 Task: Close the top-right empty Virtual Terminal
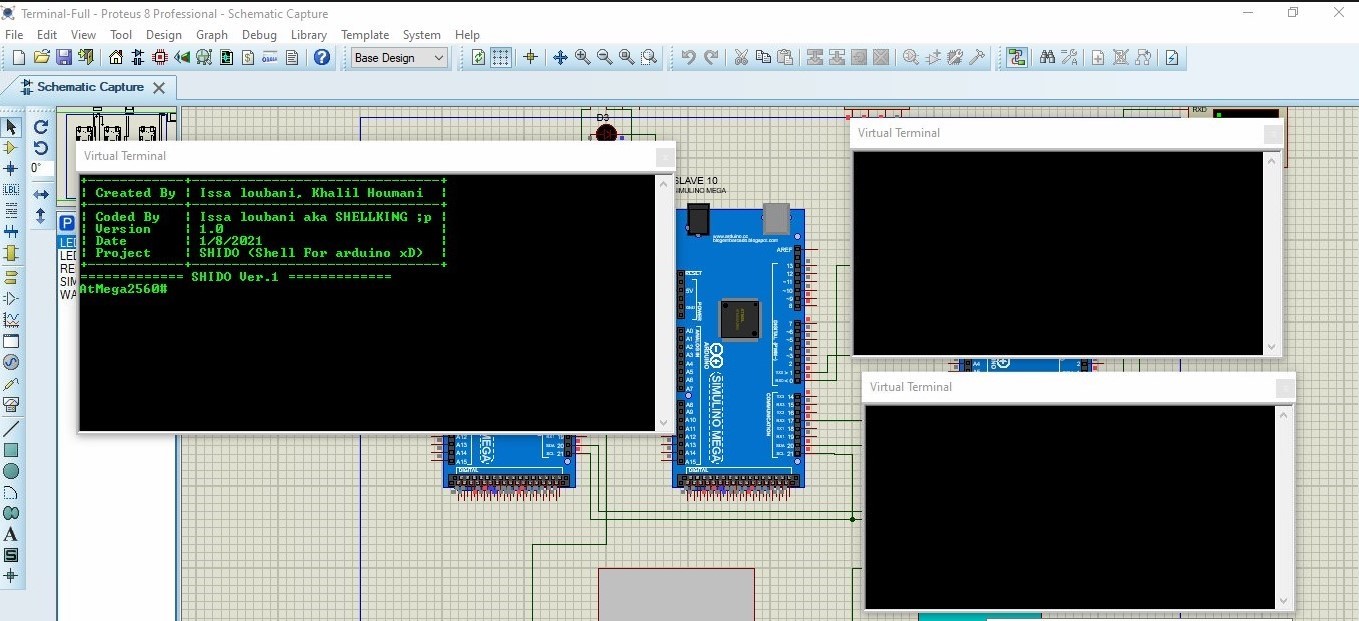[x=1272, y=133]
